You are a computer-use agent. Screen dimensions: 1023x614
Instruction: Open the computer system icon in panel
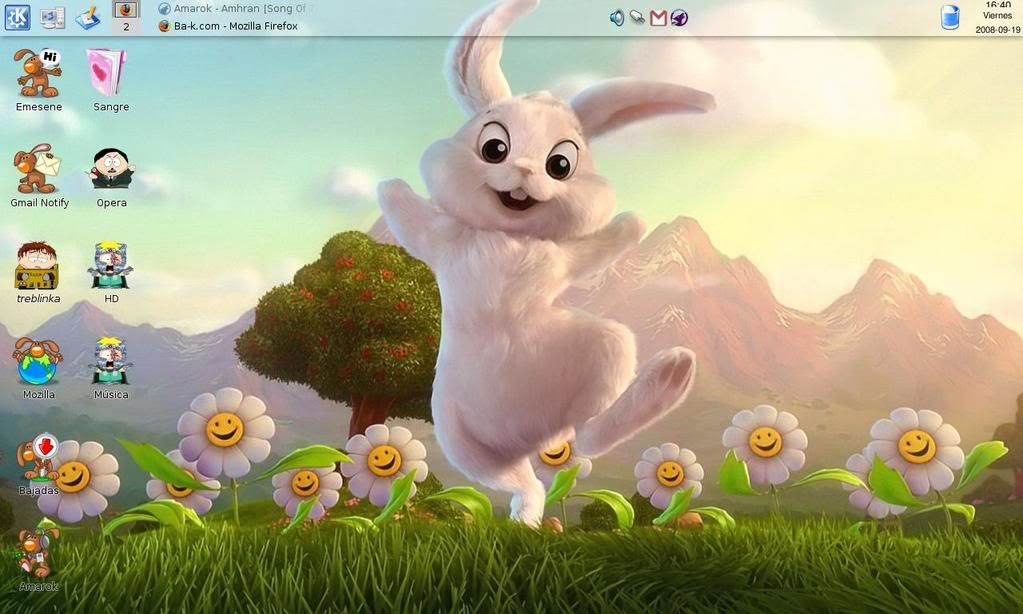tap(53, 18)
